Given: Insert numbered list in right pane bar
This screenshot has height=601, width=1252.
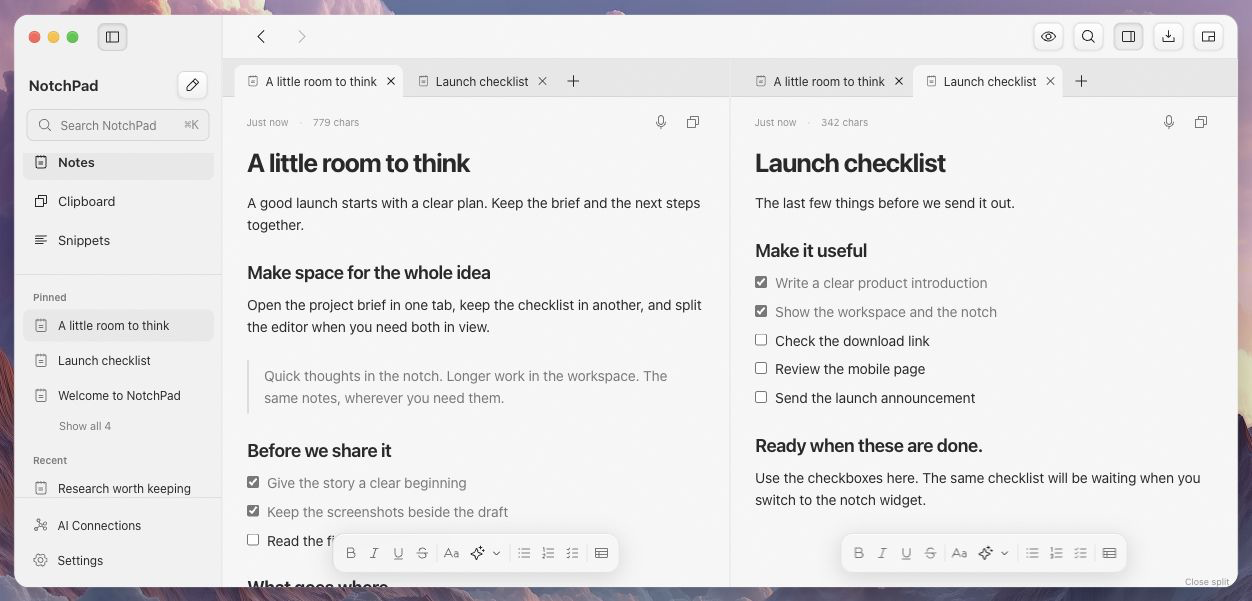Looking at the screenshot, I should (x=1056, y=553).
